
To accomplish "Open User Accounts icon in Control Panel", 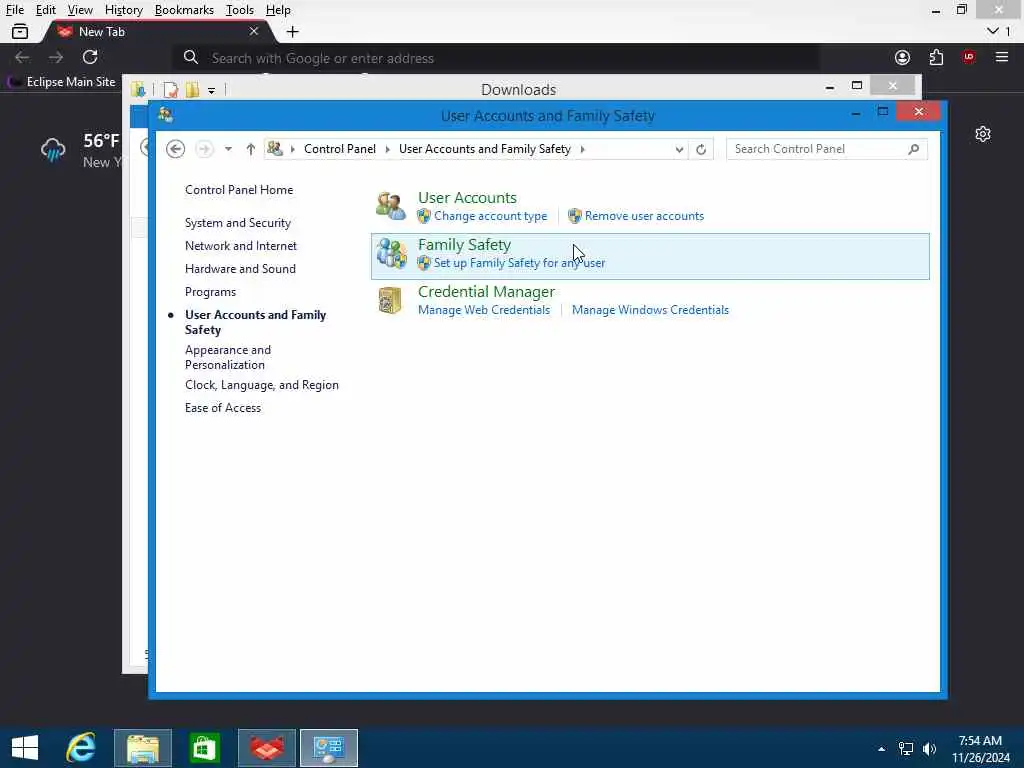I will (391, 206).
